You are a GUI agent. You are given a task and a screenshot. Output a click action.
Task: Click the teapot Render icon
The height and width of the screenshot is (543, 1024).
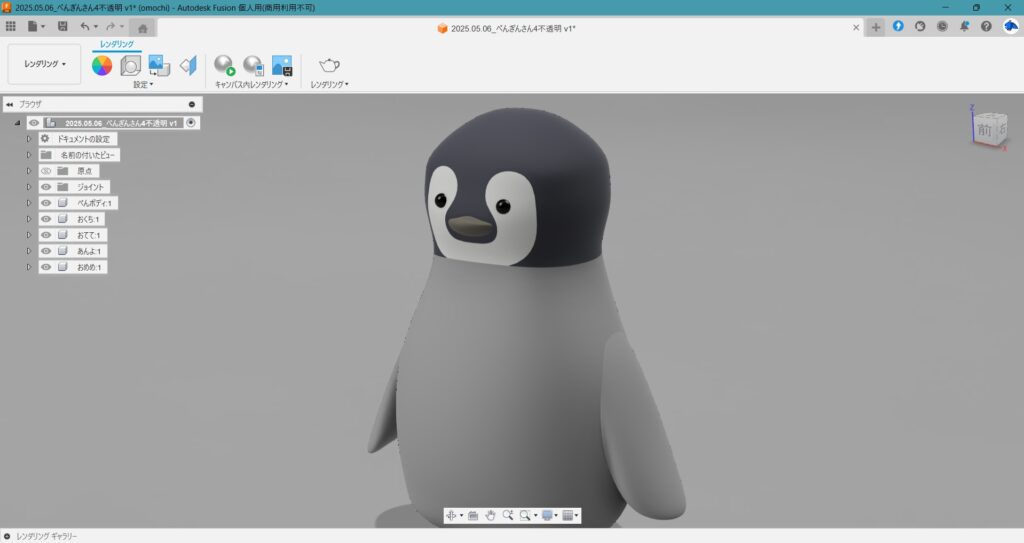(329, 66)
